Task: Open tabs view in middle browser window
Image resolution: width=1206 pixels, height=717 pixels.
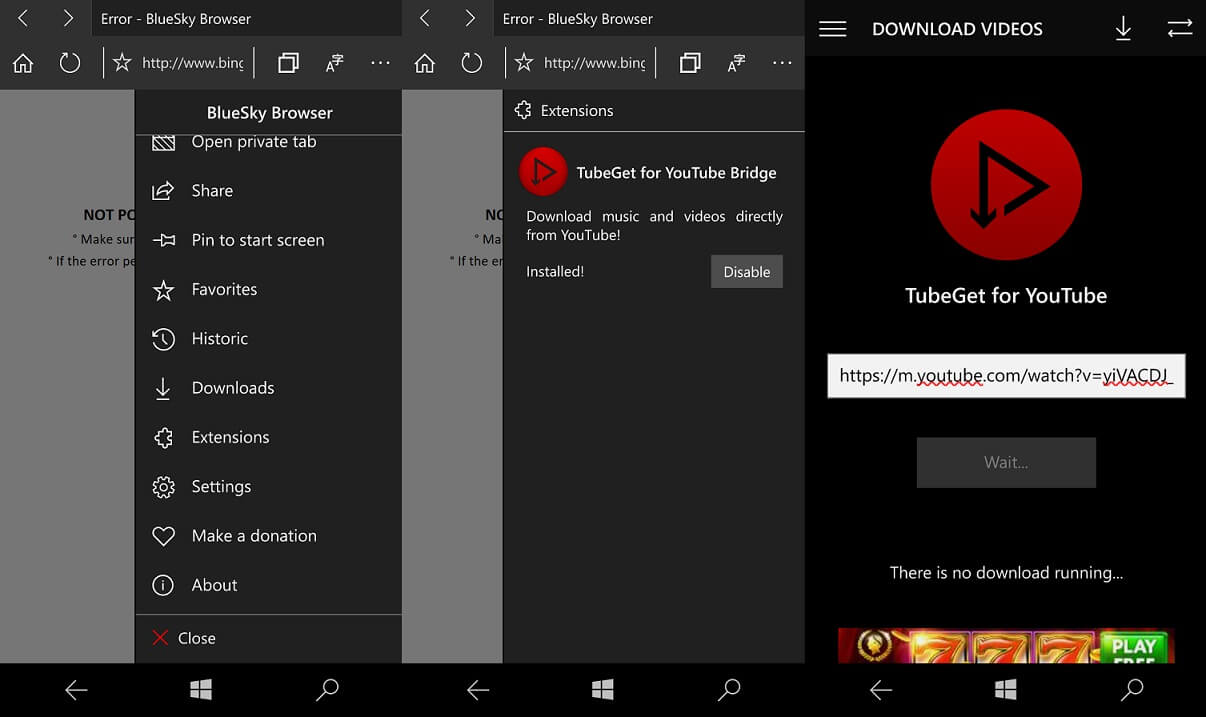Action: coord(690,63)
